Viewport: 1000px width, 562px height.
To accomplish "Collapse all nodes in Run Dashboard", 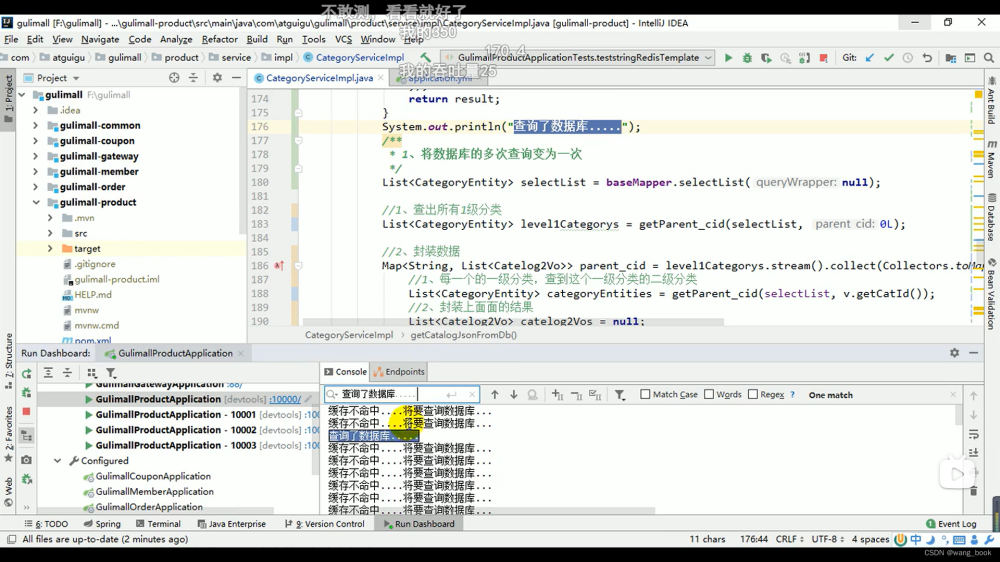I will [67, 373].
